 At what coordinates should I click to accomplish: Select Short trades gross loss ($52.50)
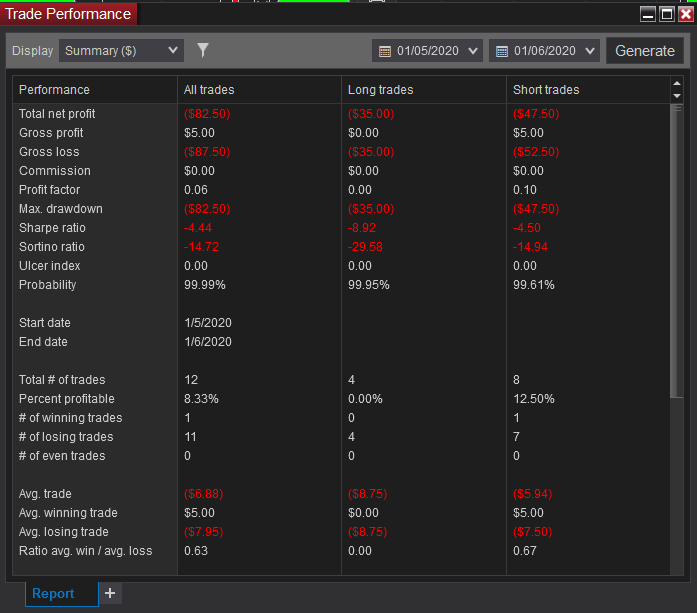coord(536,152)
